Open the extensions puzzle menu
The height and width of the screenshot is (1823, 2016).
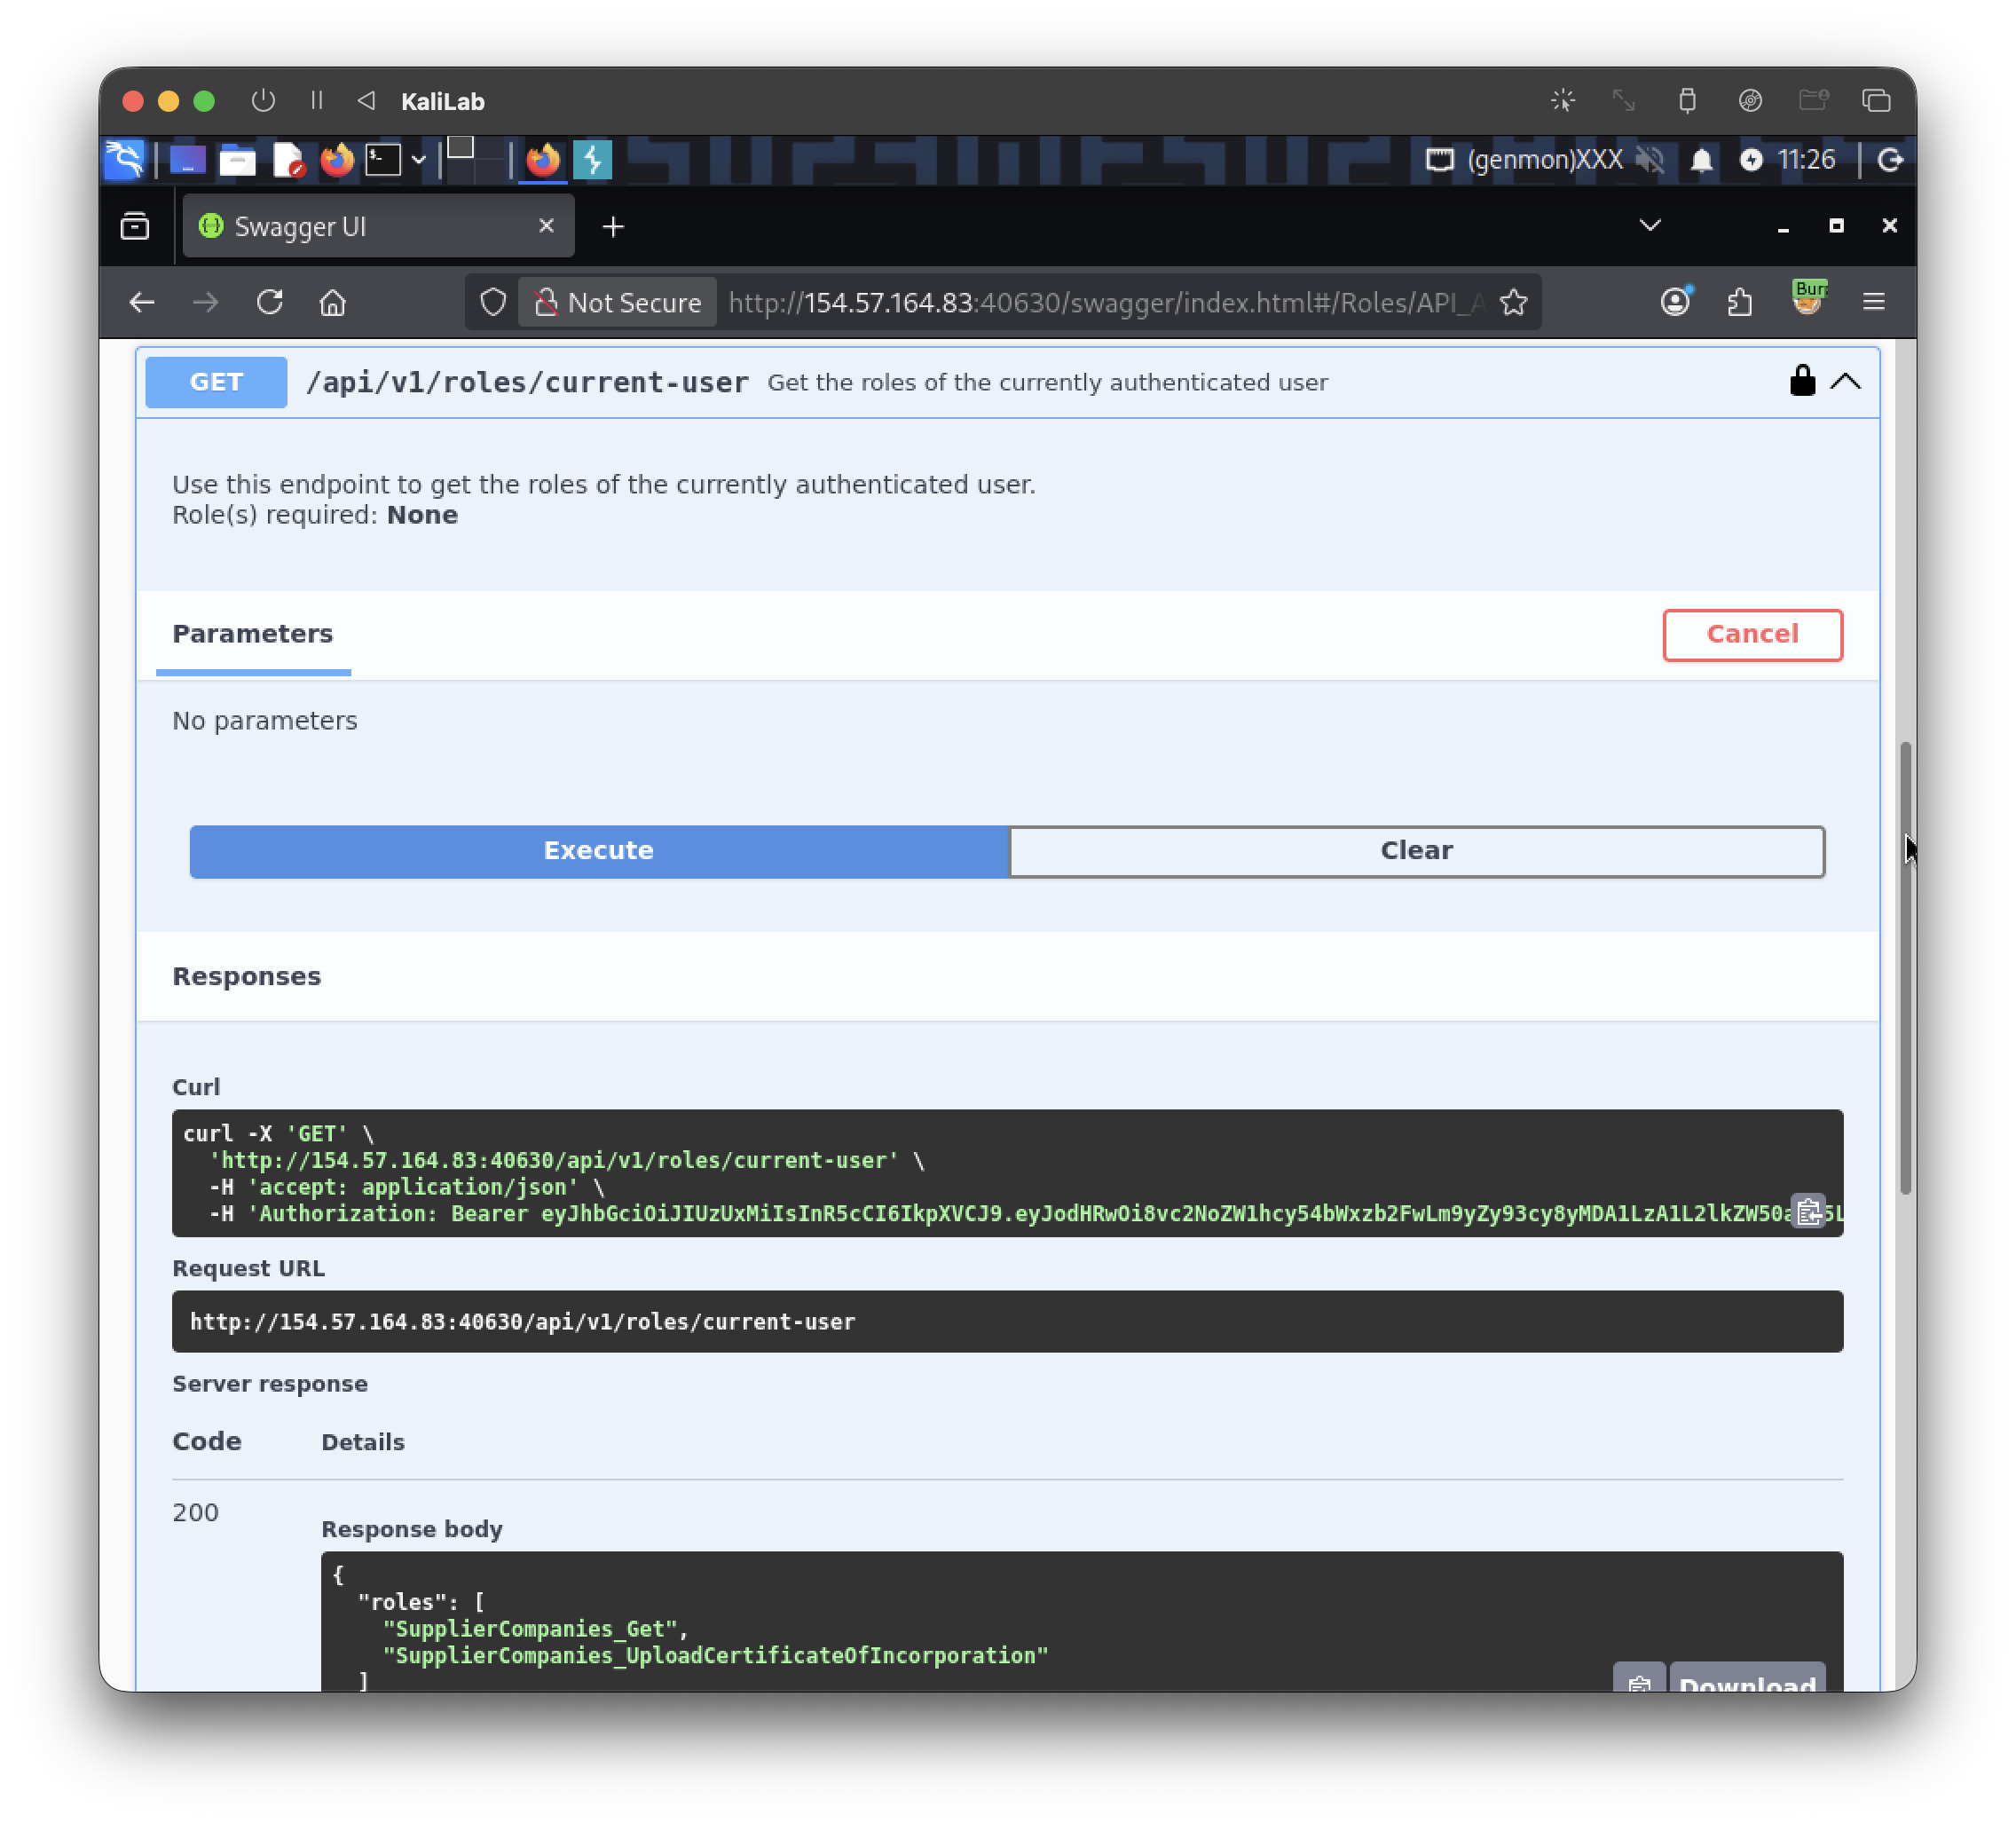(1740, 301)
